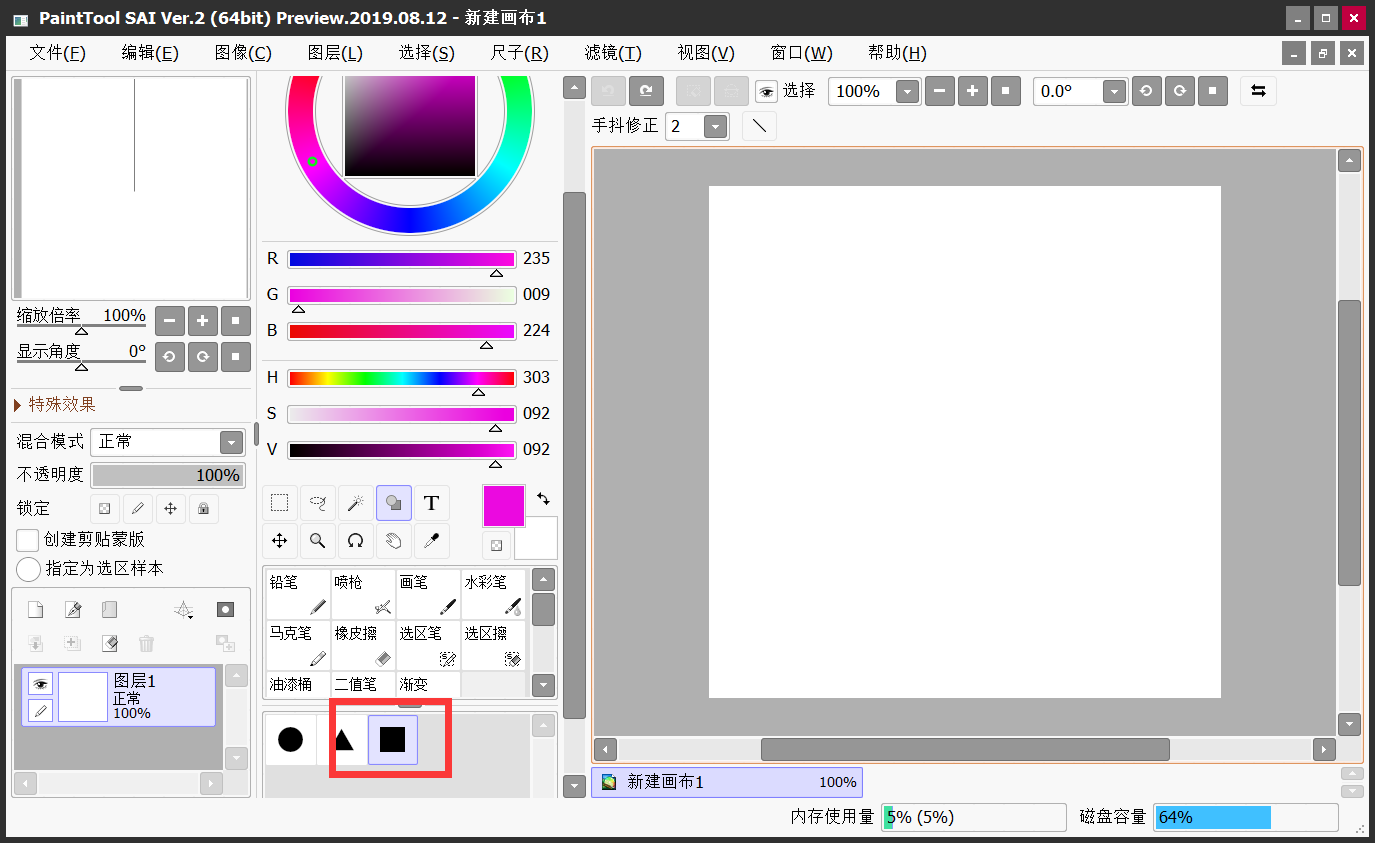Open the 编辑(E) menu
Screen dimensions: 1375x843
150,53
